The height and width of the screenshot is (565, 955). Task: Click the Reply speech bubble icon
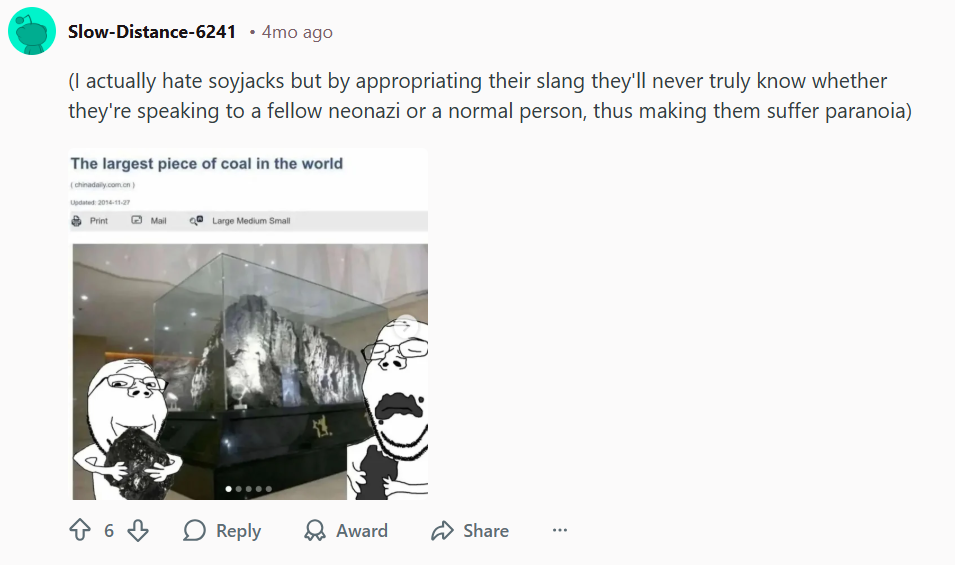click(194, 530)
